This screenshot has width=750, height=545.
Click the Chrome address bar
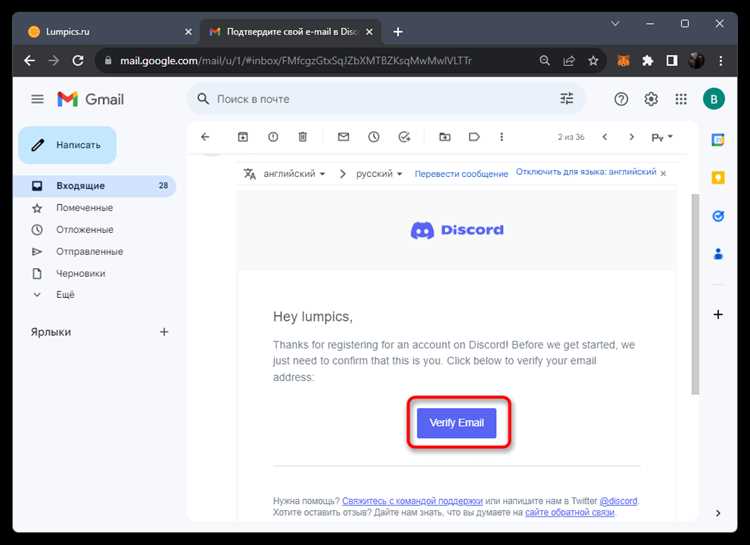click(316, 61)
